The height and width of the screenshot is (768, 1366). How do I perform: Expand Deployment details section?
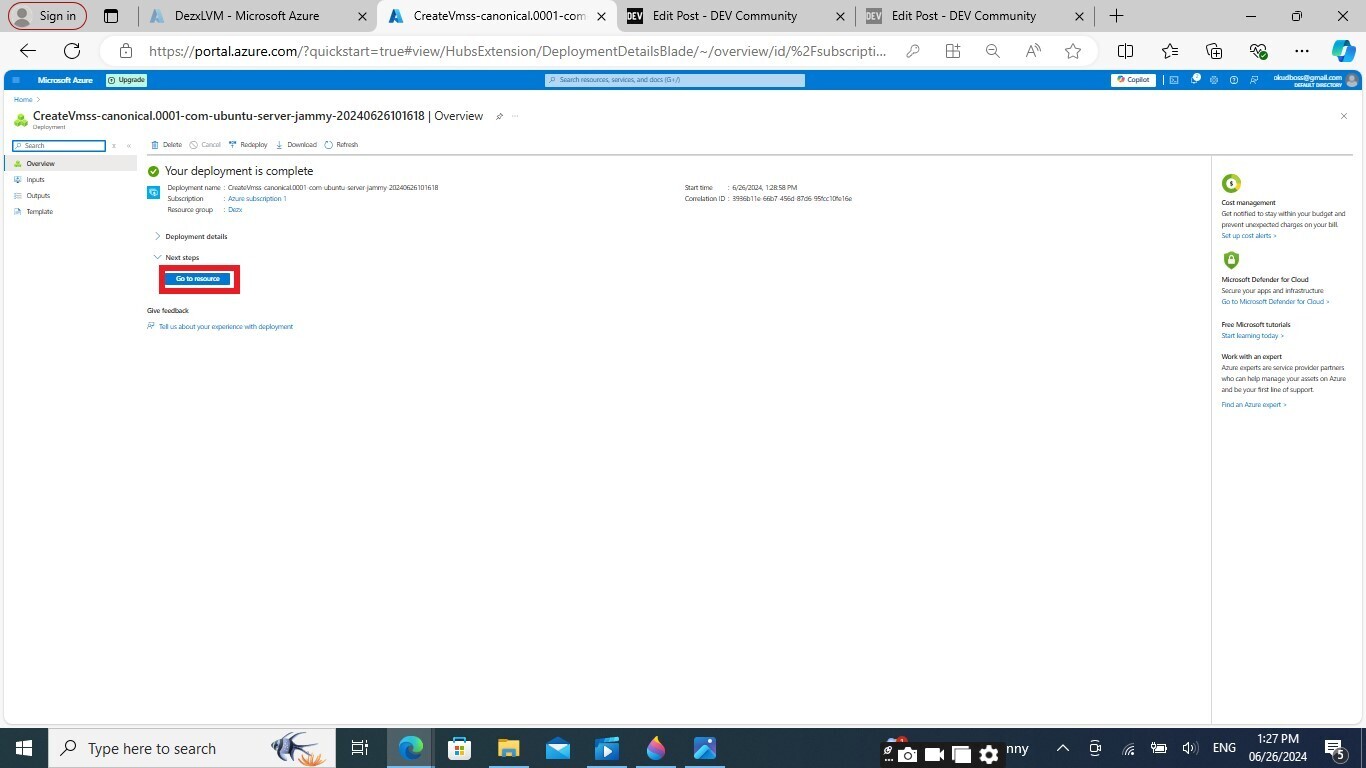point(190,237)
